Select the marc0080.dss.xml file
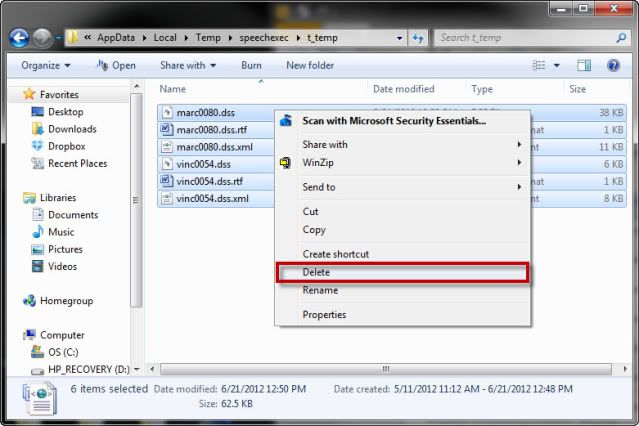The height and width of the screenshot is (426, 639). click(214, 147)
